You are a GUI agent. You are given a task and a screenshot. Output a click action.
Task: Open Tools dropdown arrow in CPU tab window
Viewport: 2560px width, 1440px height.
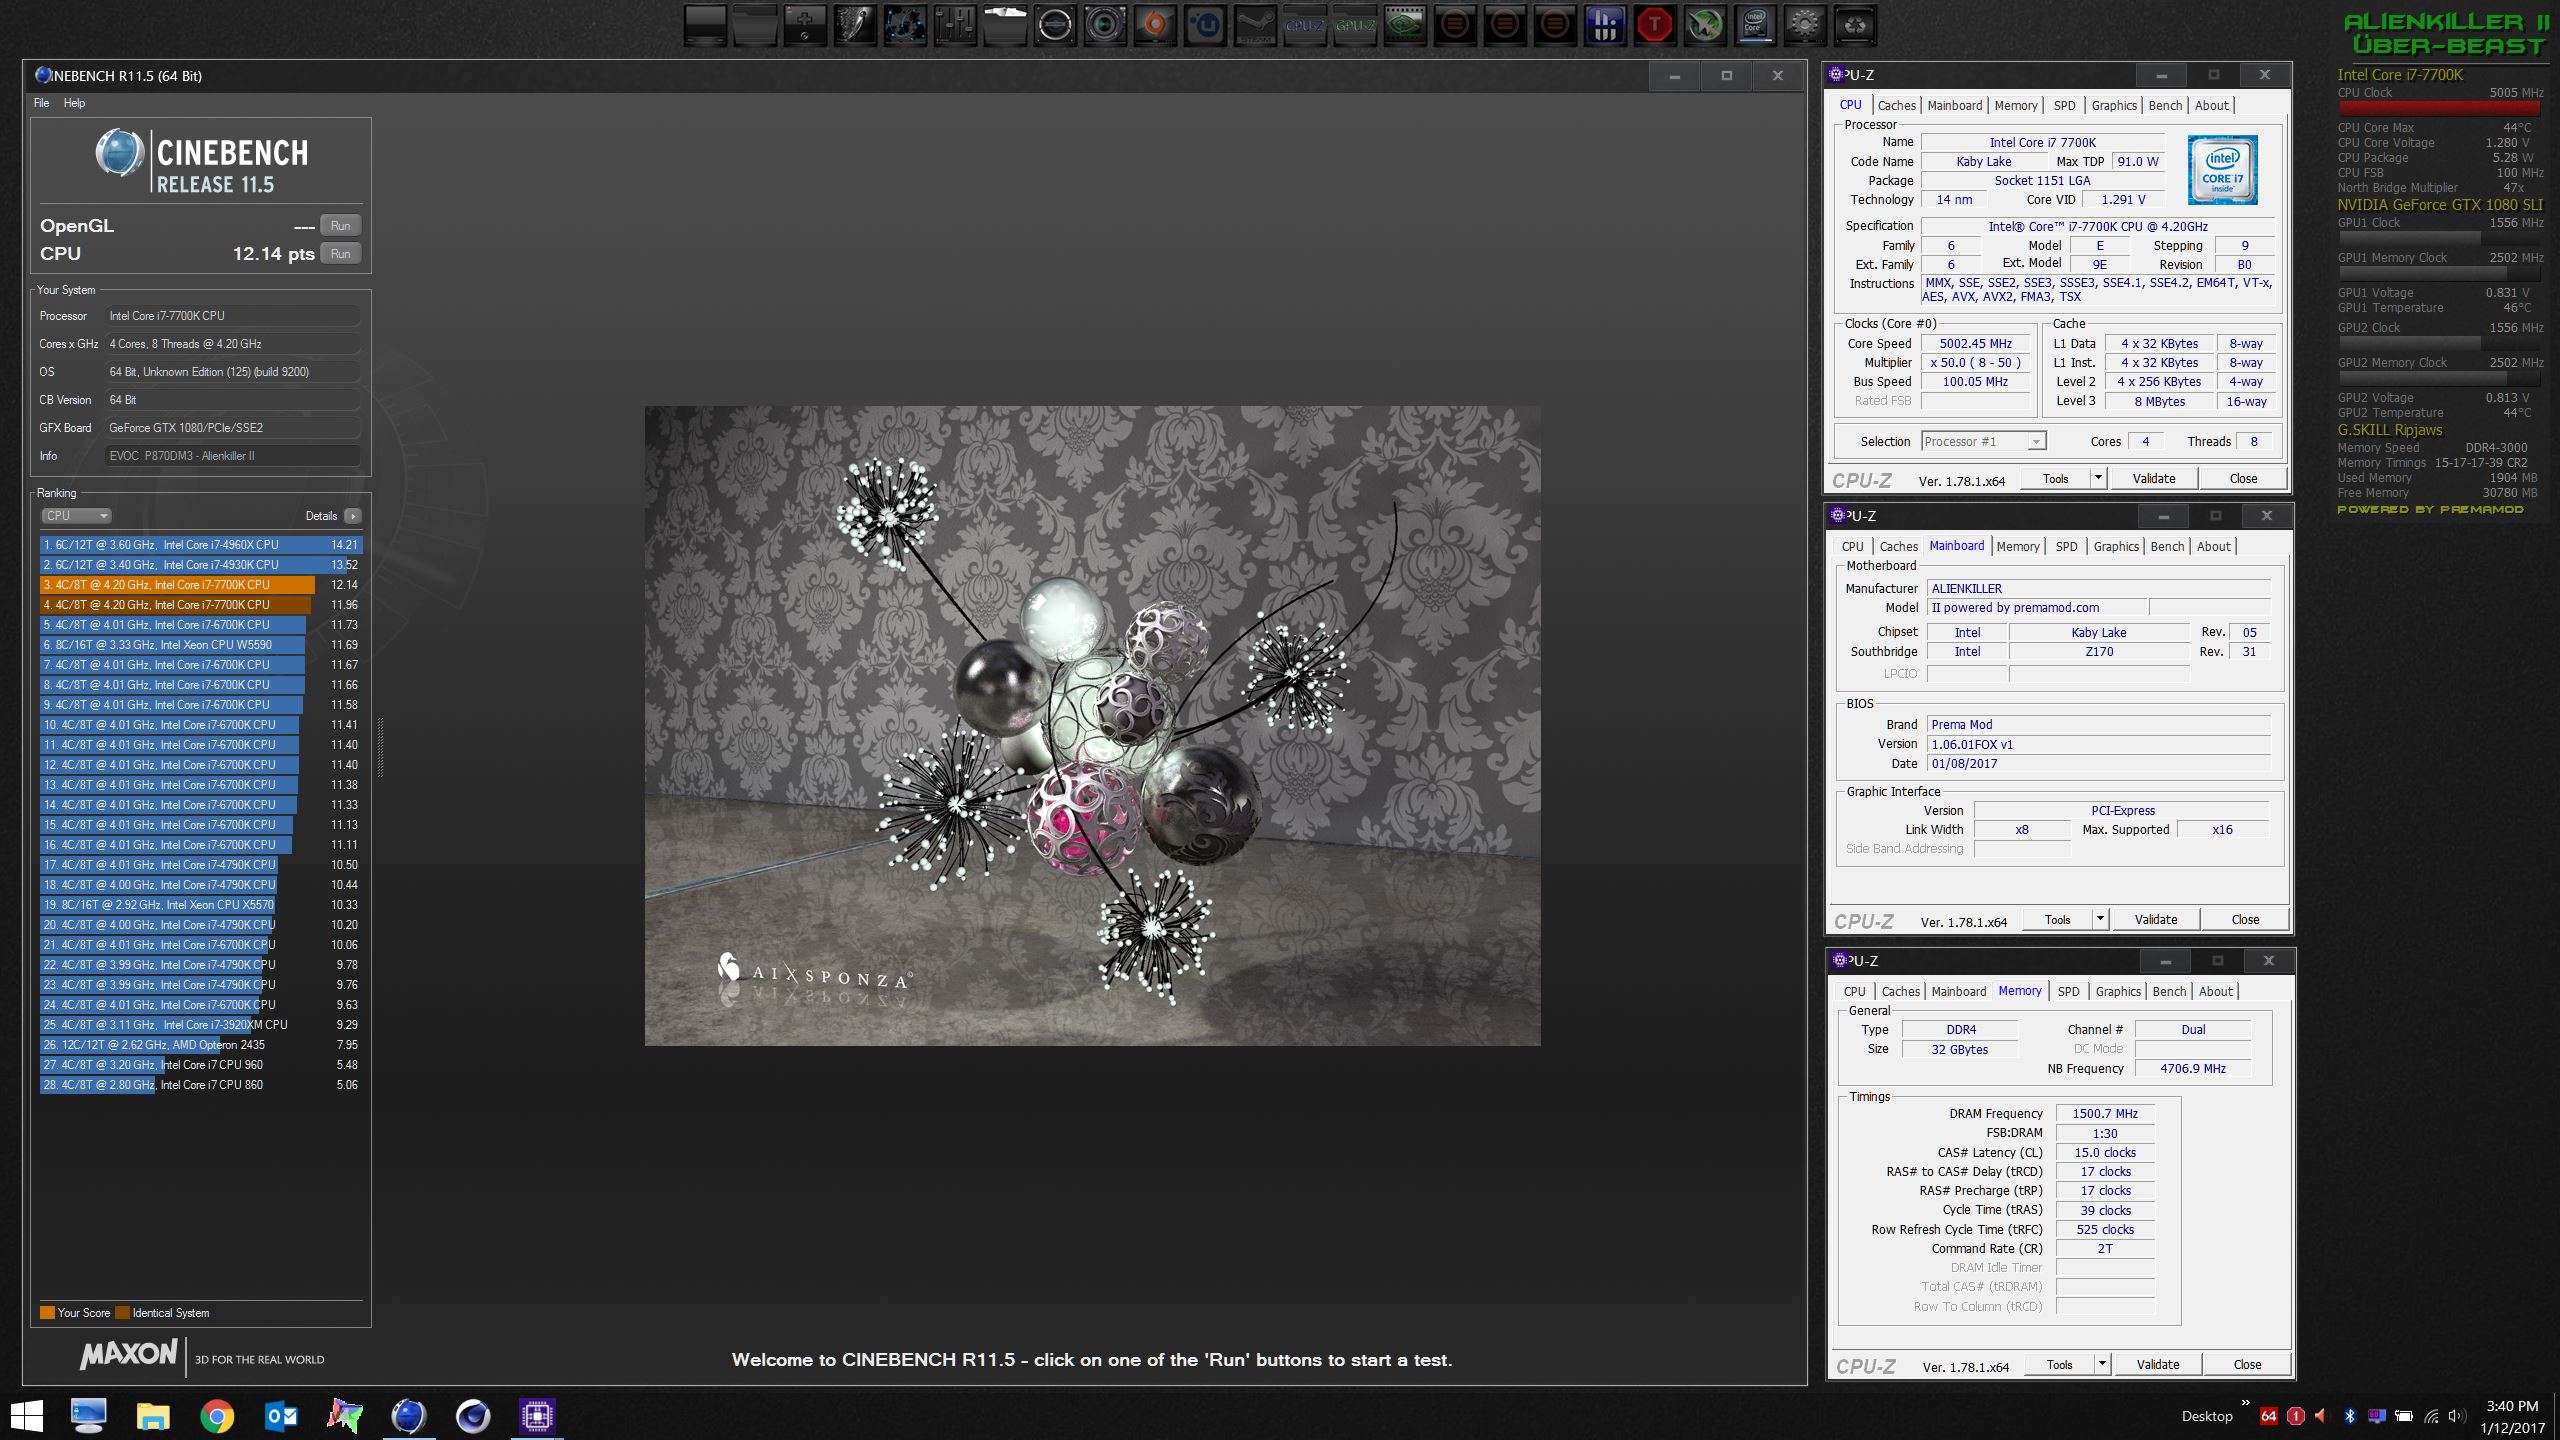click(x=2098, y=478)
